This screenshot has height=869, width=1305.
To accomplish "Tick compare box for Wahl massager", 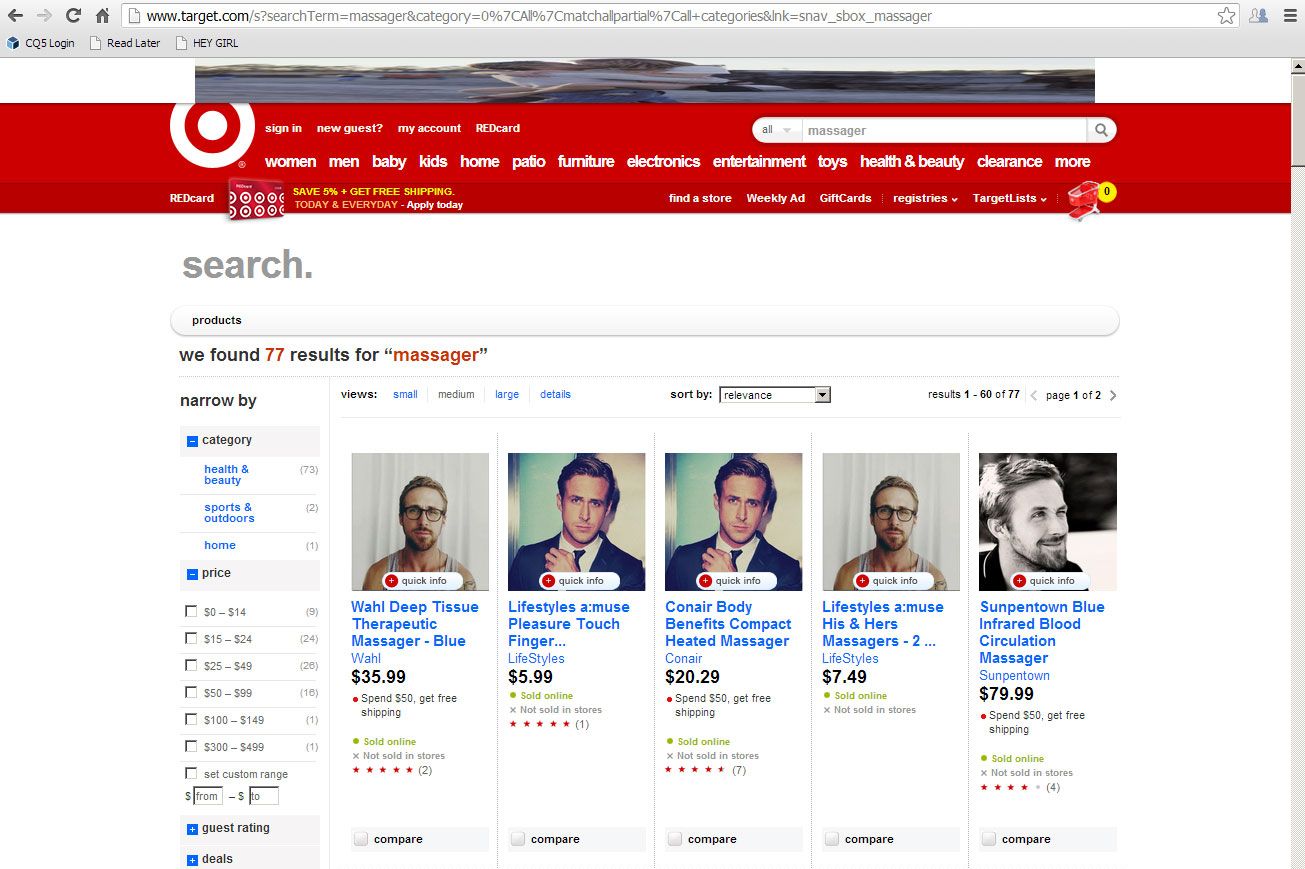I will click(x=361, y=839).
